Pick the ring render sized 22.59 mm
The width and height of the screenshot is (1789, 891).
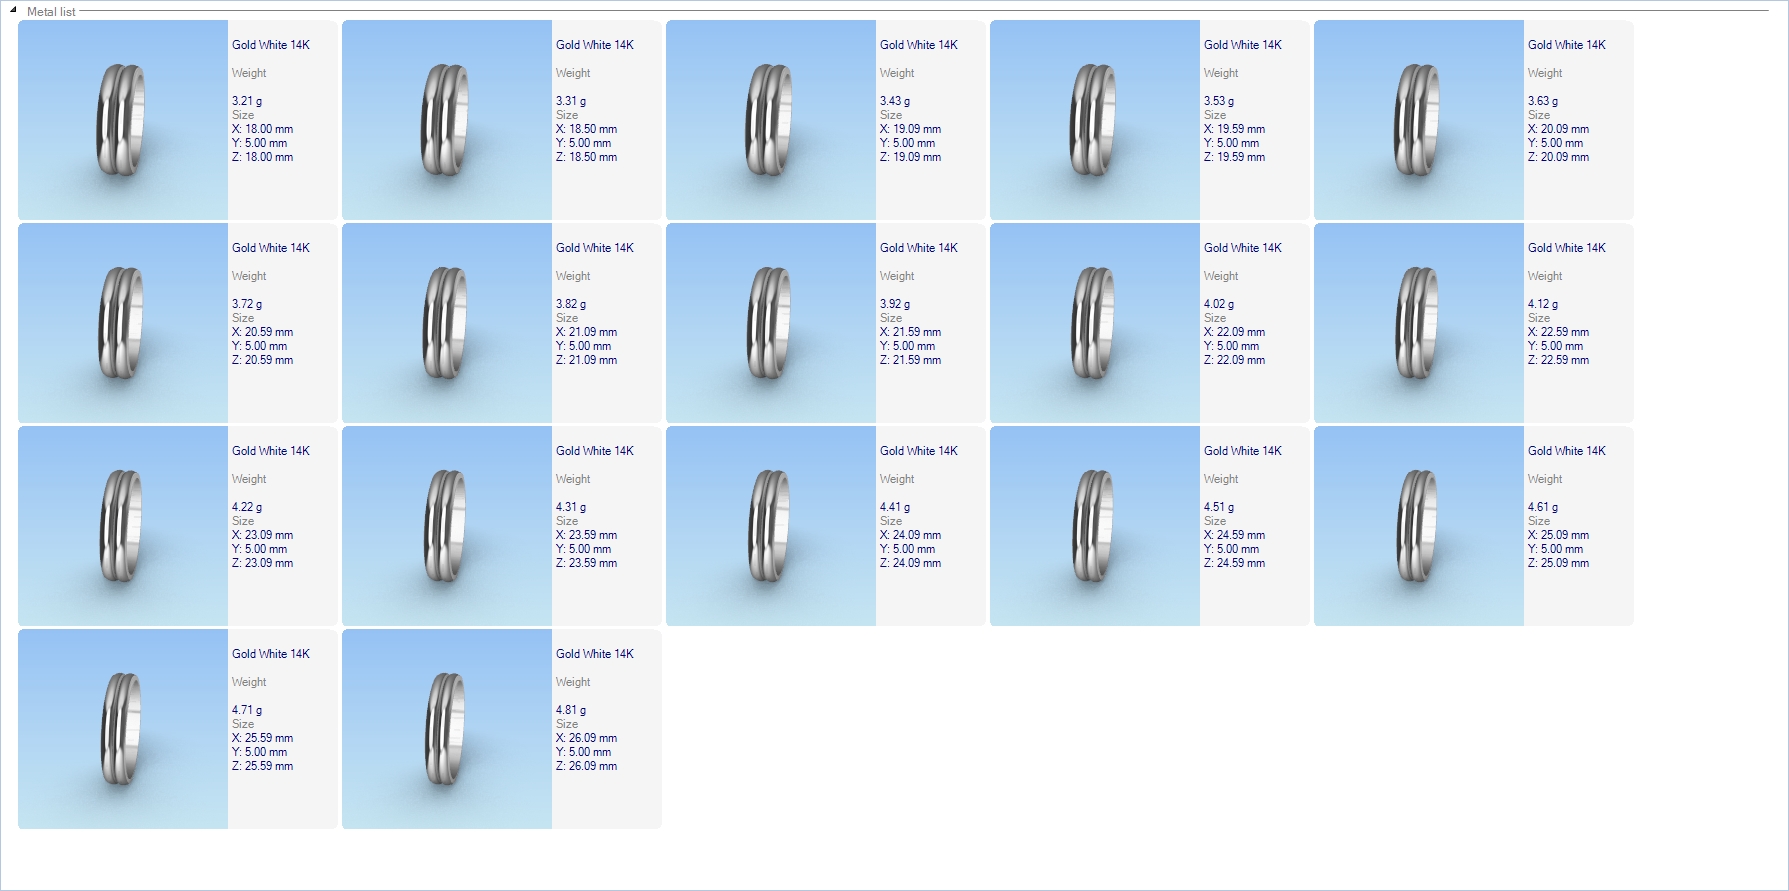tap(1419, 323)
